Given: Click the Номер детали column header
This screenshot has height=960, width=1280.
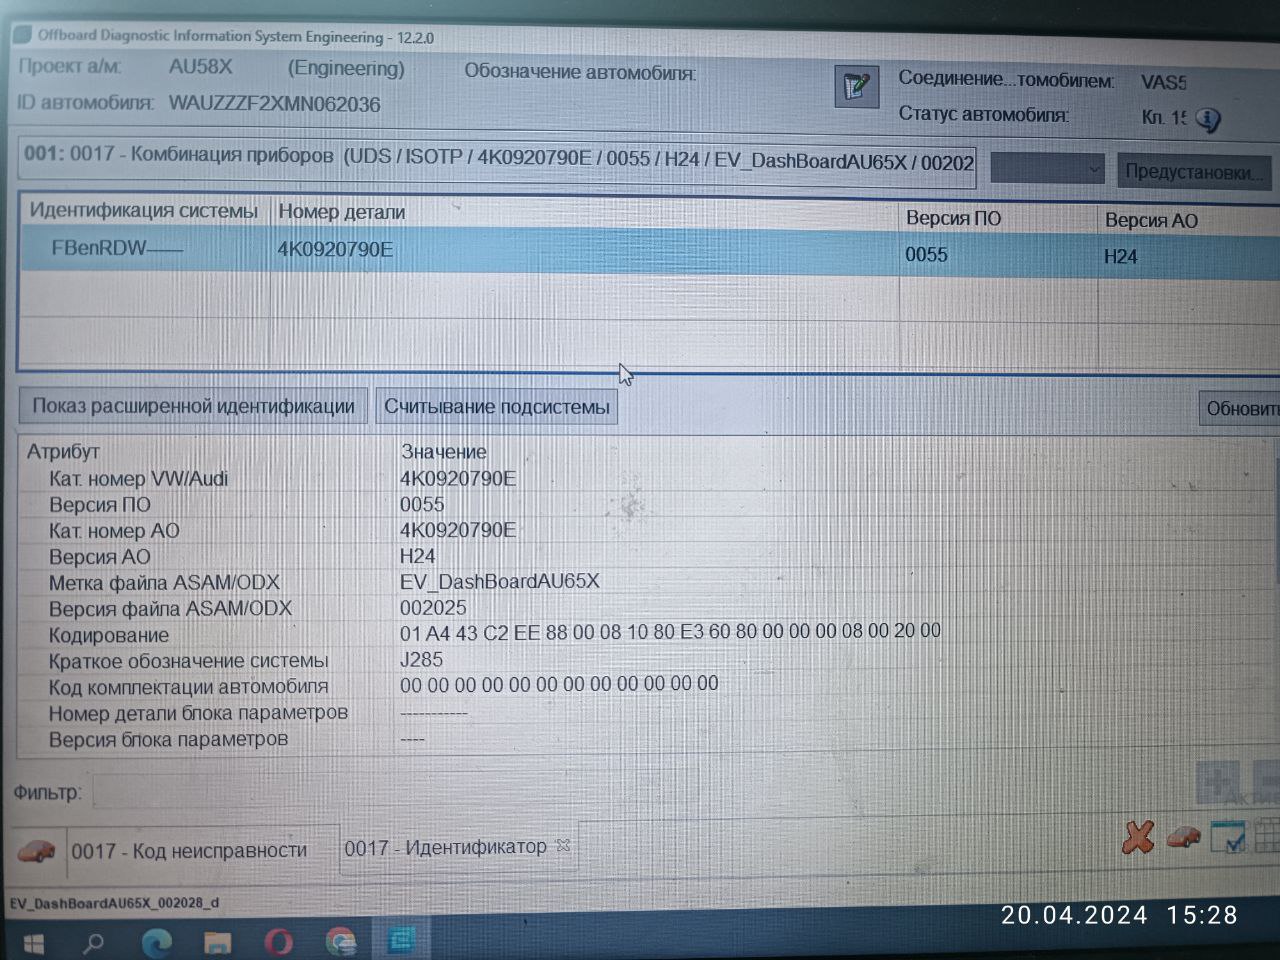Looking at the screenshot, I should [x=342, y=212].
